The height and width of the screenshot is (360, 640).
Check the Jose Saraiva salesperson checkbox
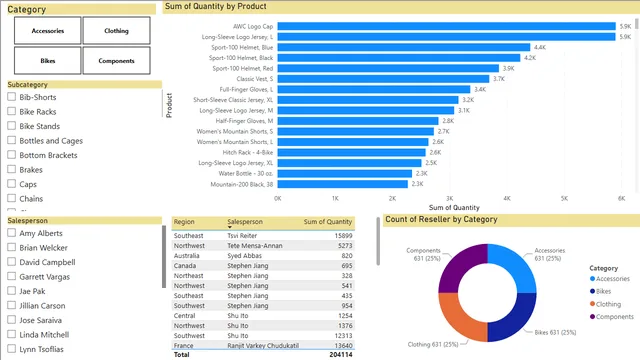(11, 320)
